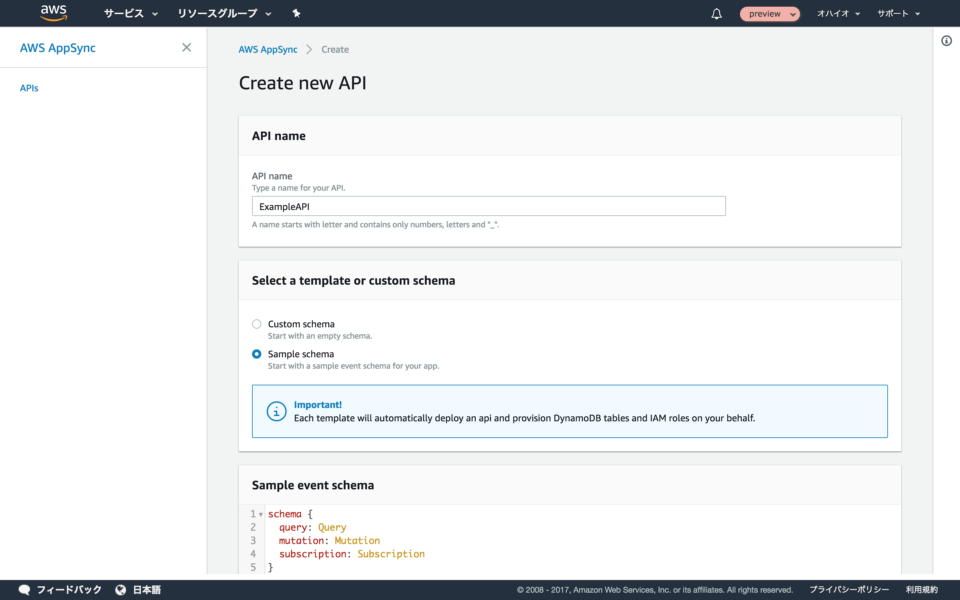Click the AWS home logo
Screen dimensions: 960x600
pos(52,13)
